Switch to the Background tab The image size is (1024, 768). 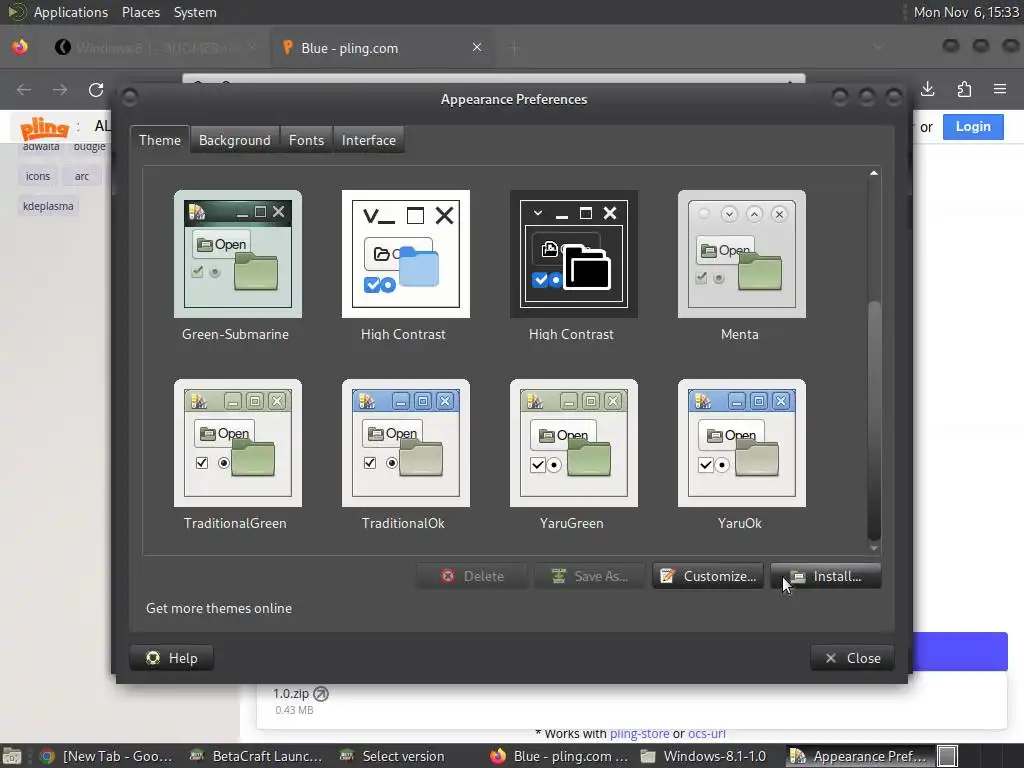click(x=234, y=140)
